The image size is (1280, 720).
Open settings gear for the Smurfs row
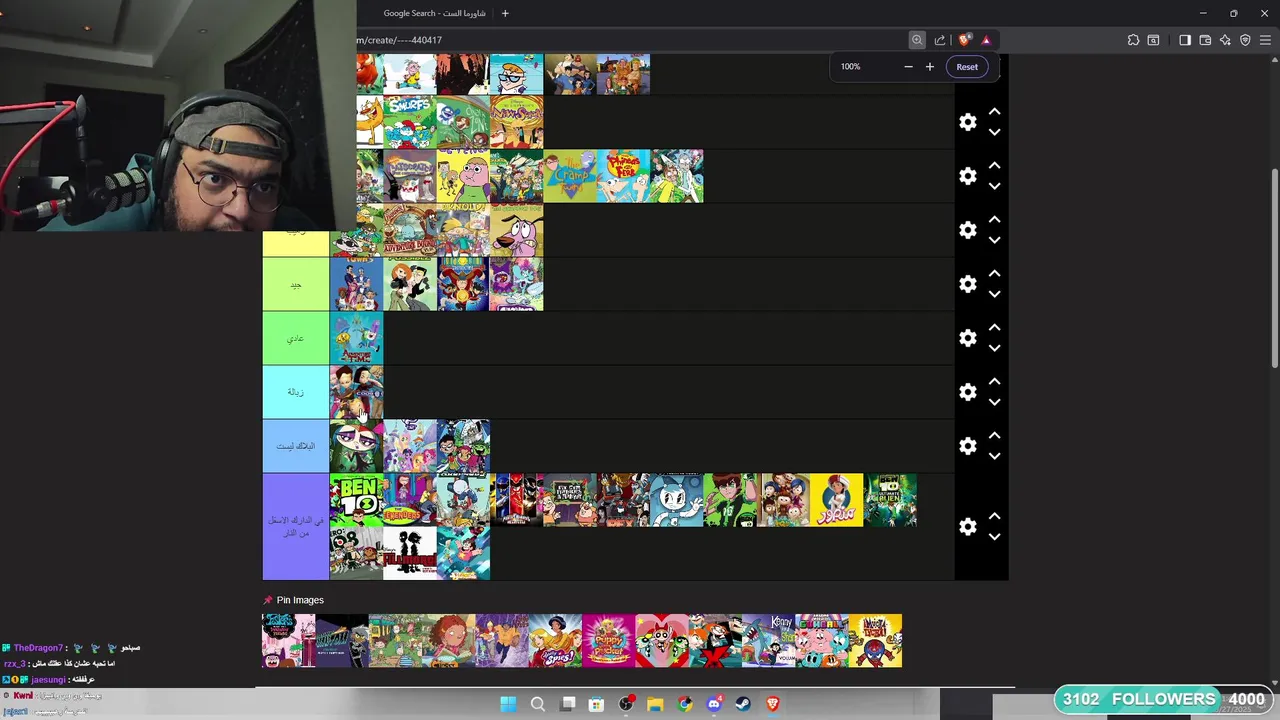pyautogui.click(x=967, y=122)
